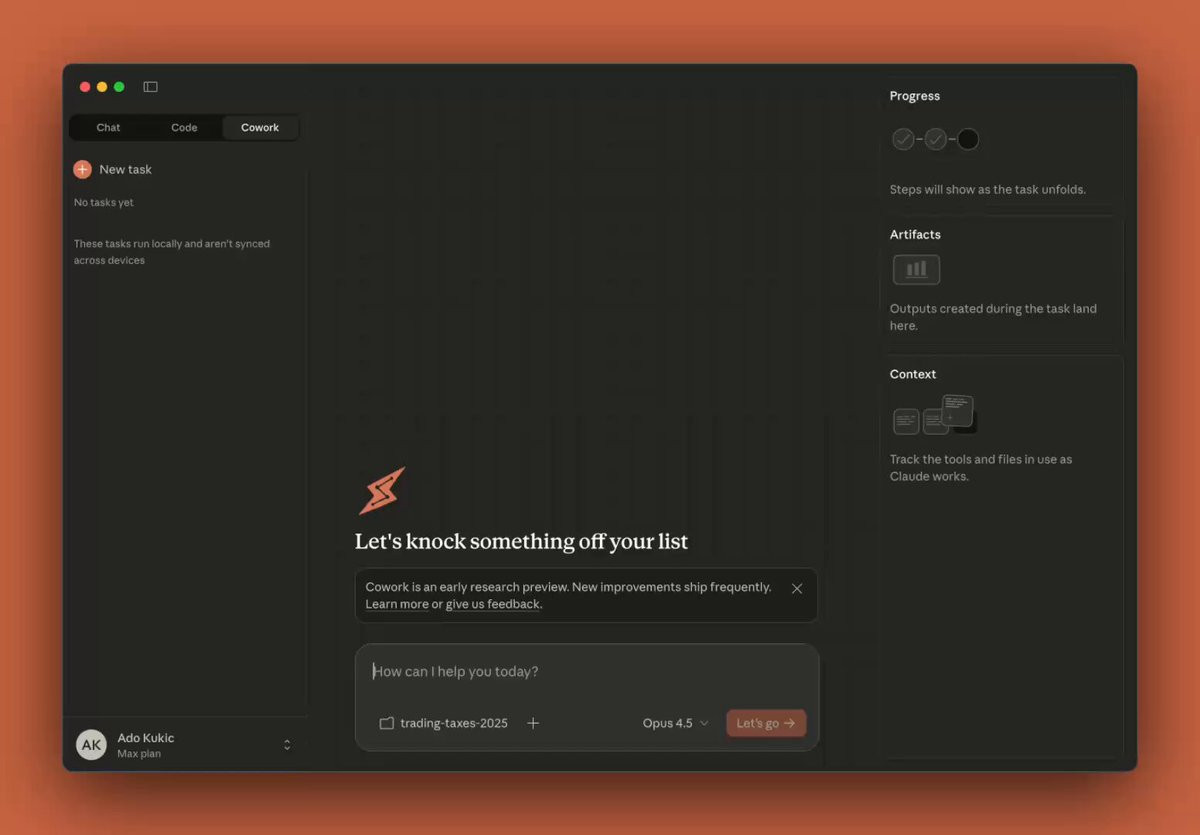Add another folder with the plus icon
1200x835 pixels.
coord(533,723)
